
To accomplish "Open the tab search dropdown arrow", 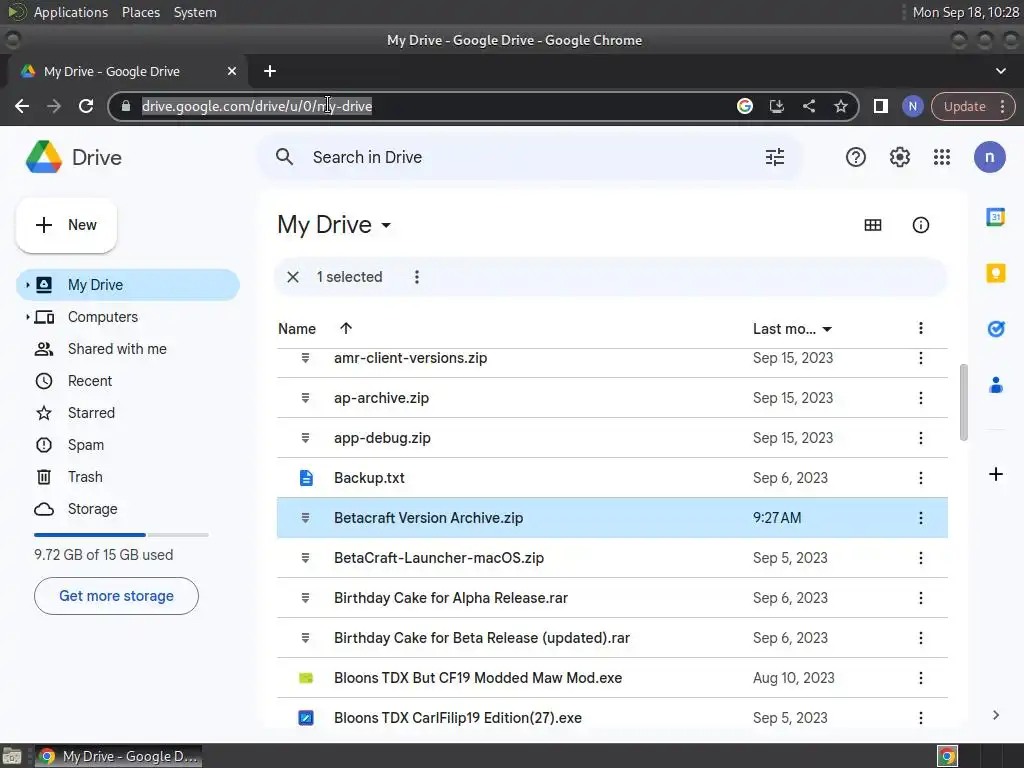I will pyautogui.click(x=1000, y=71).
